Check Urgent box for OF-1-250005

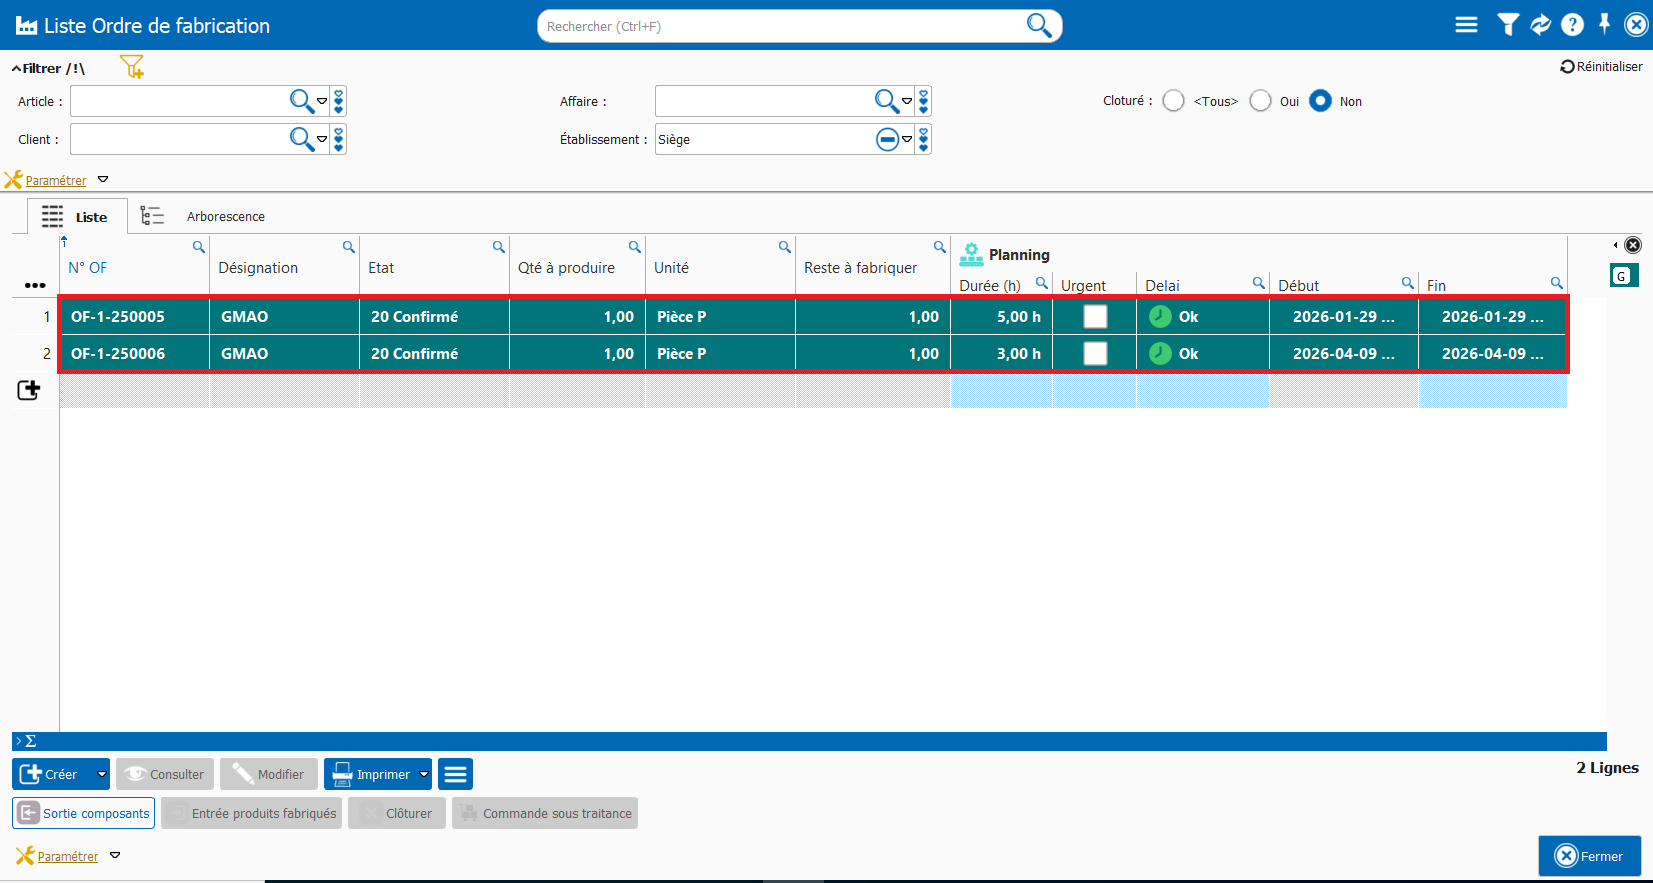click(x=1095, y=317)
